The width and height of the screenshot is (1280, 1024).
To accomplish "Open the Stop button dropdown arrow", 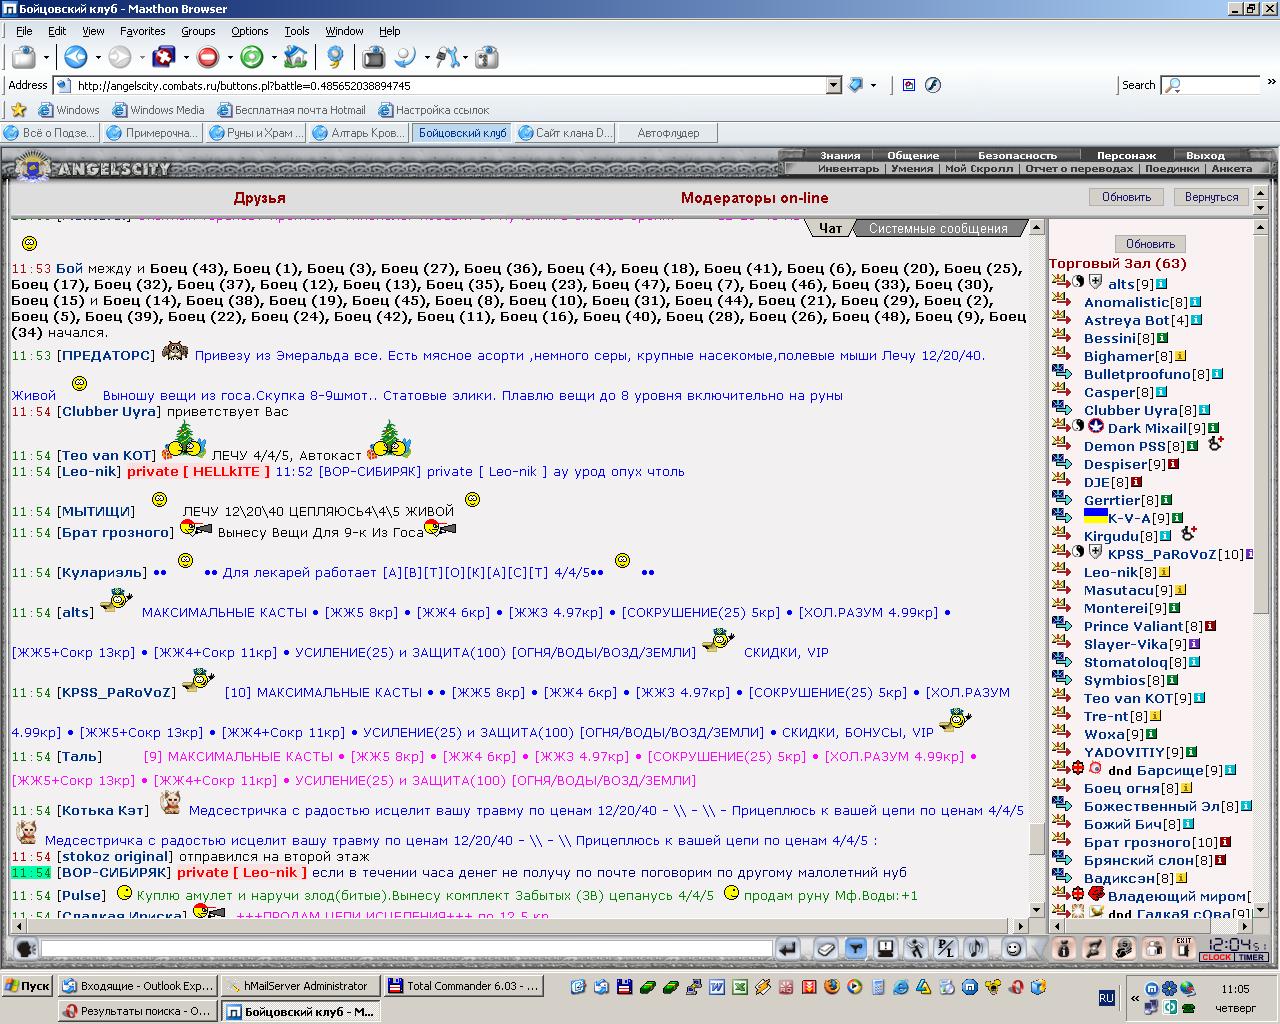I will pos(230,58).
